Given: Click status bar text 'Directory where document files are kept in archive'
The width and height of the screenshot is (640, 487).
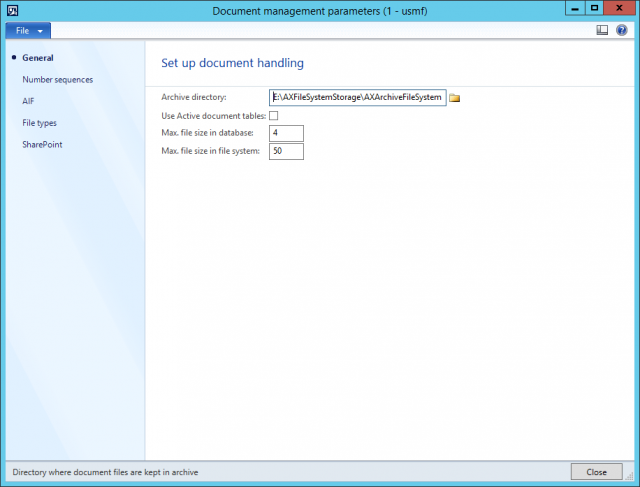Looking at the screenshot, I should click(105, 472).
